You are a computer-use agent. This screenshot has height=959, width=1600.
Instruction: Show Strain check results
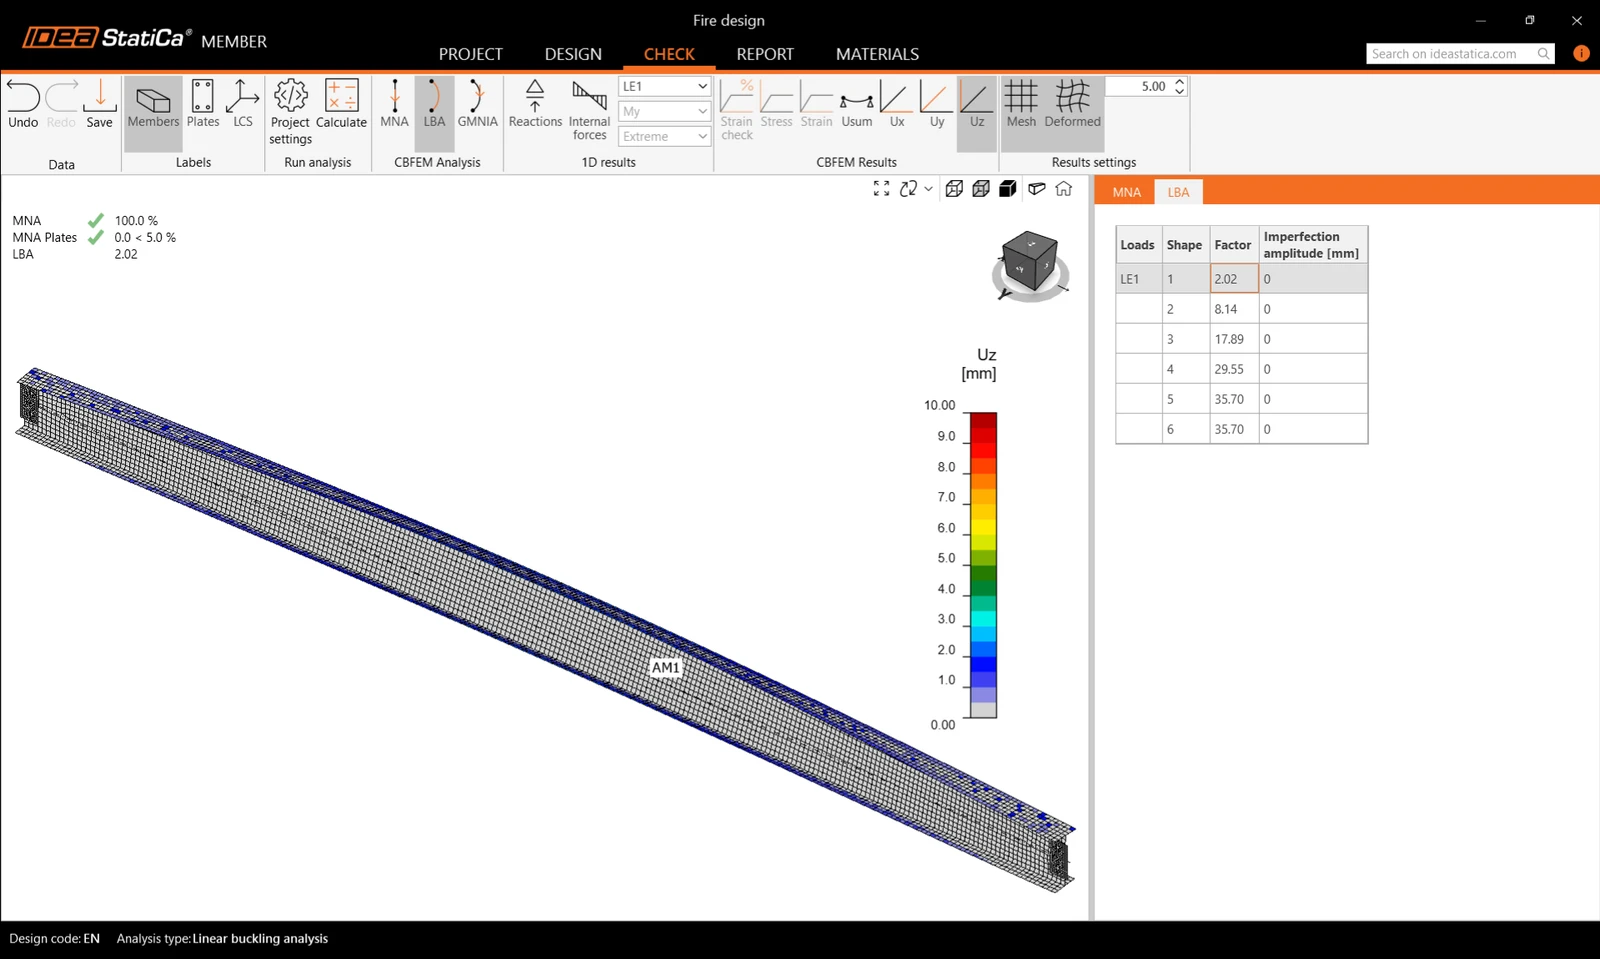(x=737, y=112)
